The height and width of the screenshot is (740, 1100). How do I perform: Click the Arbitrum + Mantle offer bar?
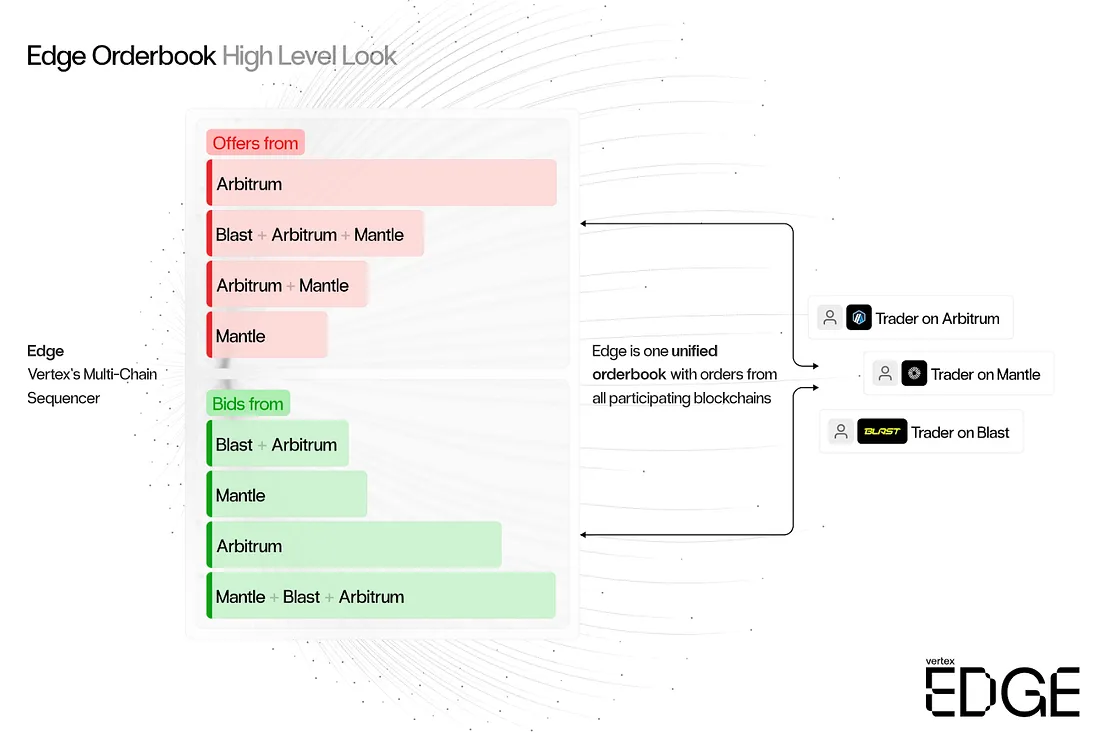click(287, 285)
